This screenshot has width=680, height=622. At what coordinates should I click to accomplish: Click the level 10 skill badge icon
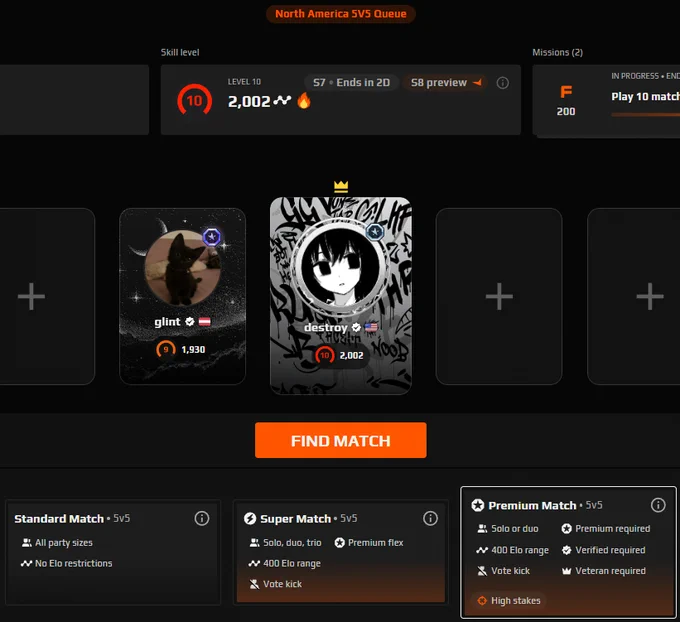pos(194,101)
